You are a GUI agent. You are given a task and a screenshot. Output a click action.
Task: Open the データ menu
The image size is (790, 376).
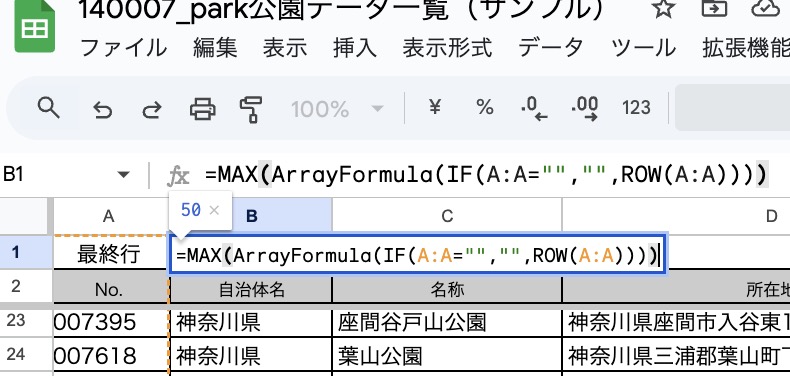551,48
